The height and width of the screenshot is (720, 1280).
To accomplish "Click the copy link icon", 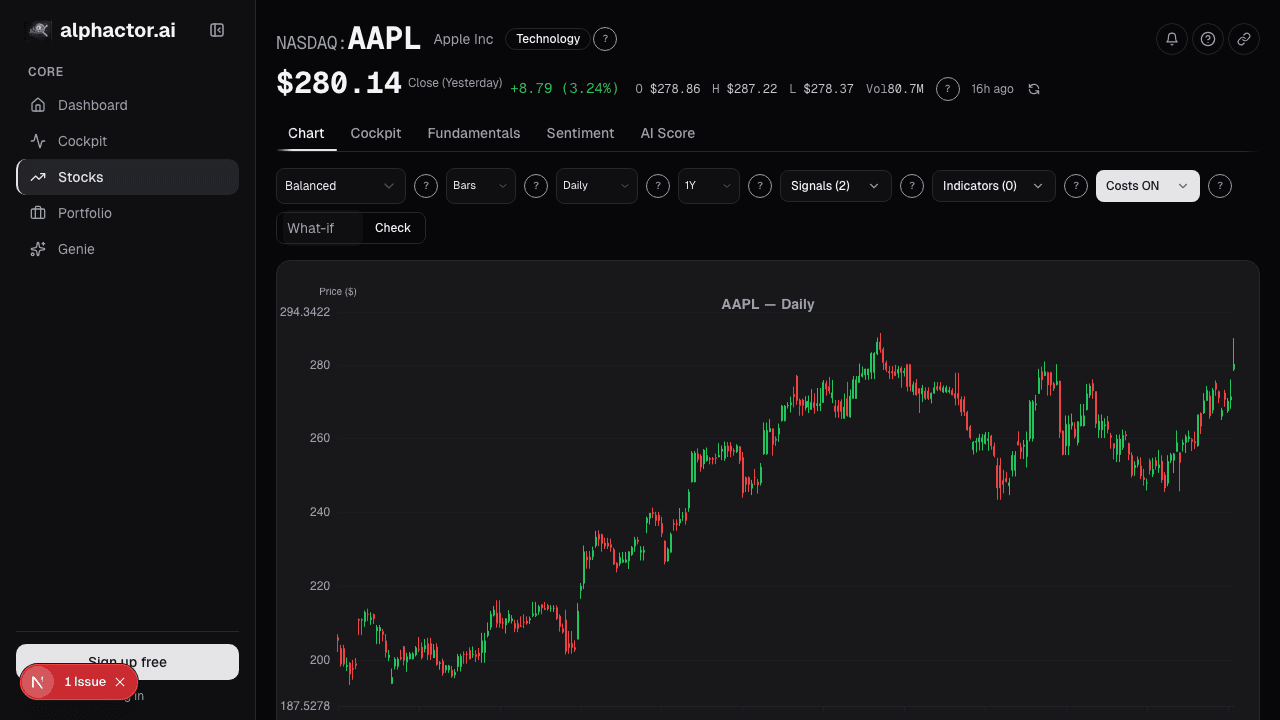I will point(1244,39).
